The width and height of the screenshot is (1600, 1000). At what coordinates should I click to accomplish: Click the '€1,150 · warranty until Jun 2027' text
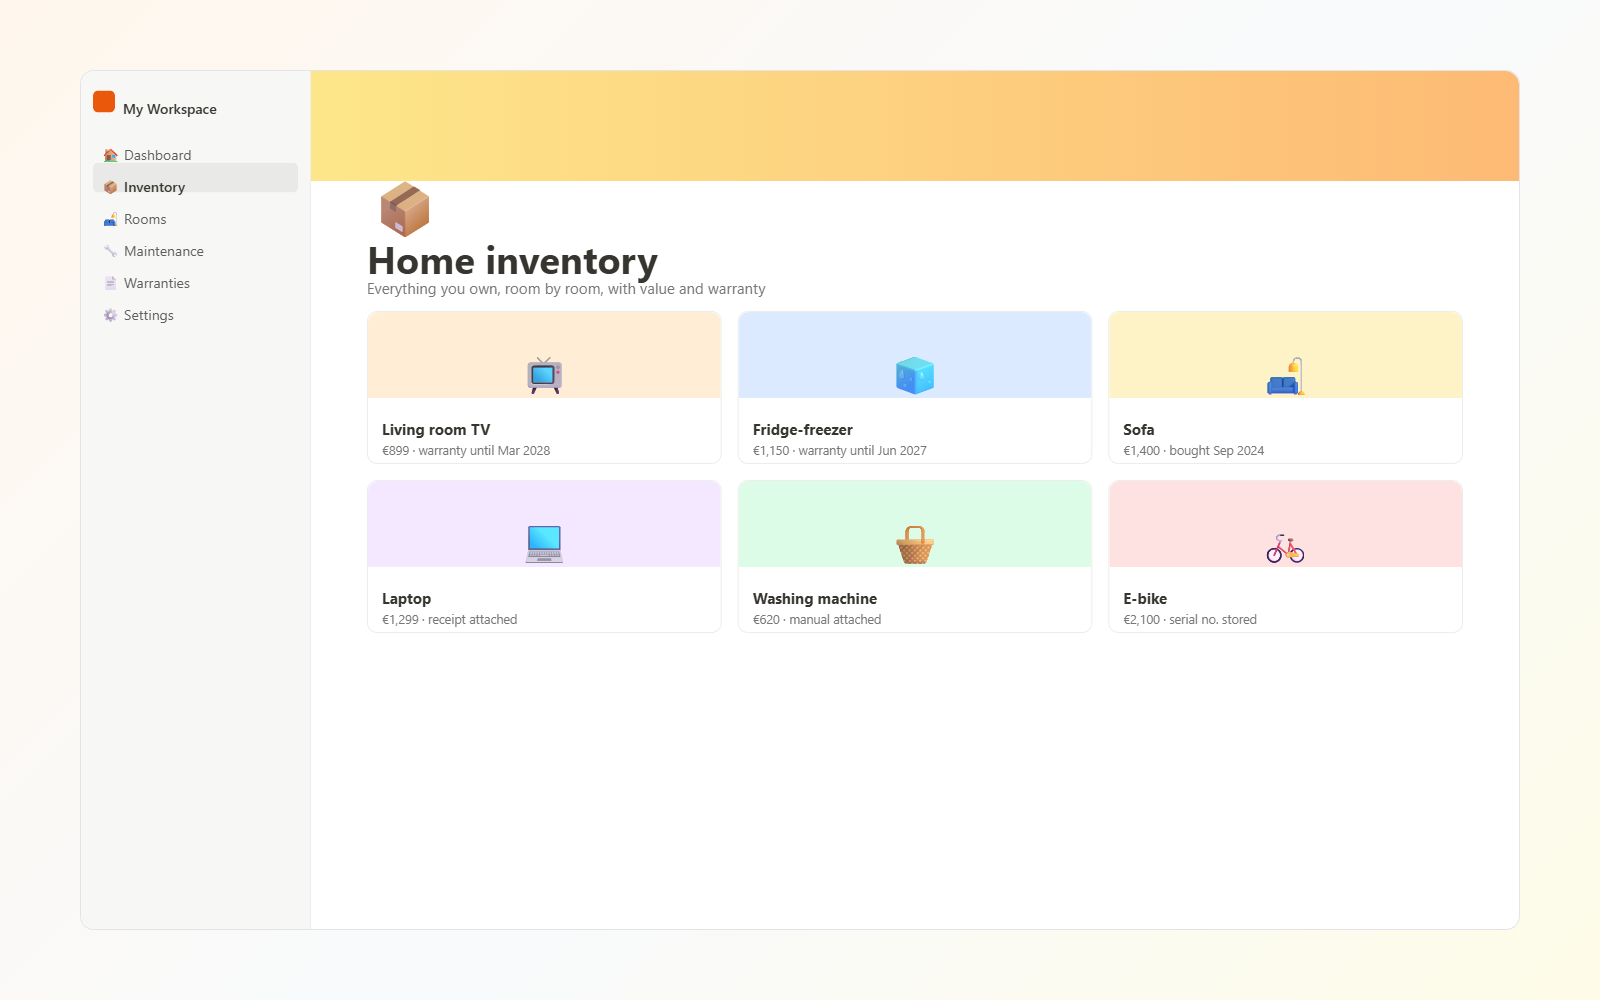[840, 451]
